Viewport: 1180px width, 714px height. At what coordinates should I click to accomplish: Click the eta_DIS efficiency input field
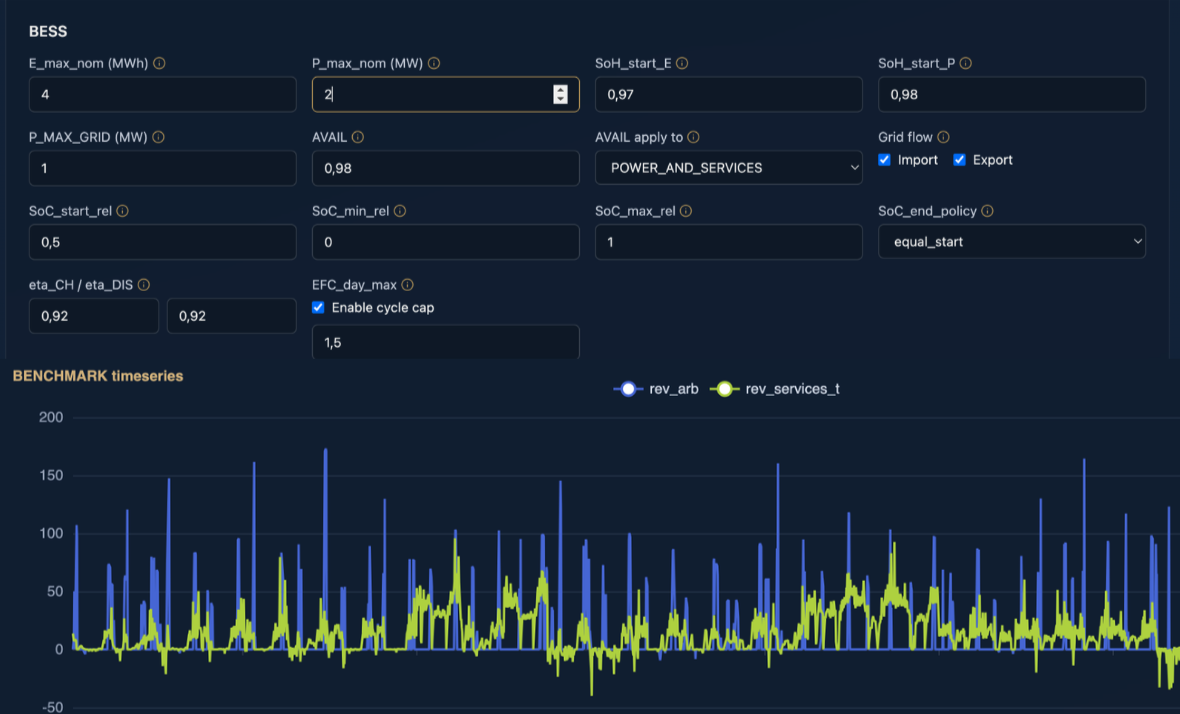[x=232, y=316]
